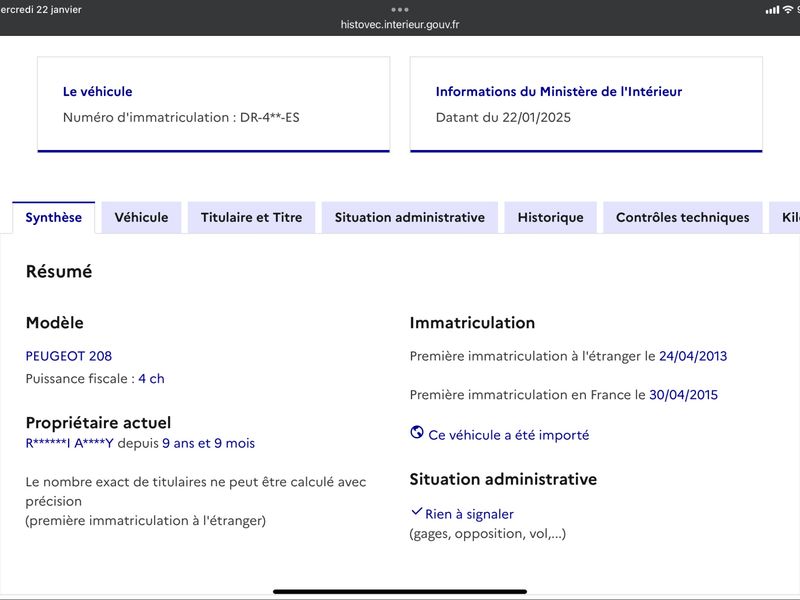Click the PEUGEOT 208 model text

click(69, 356)
